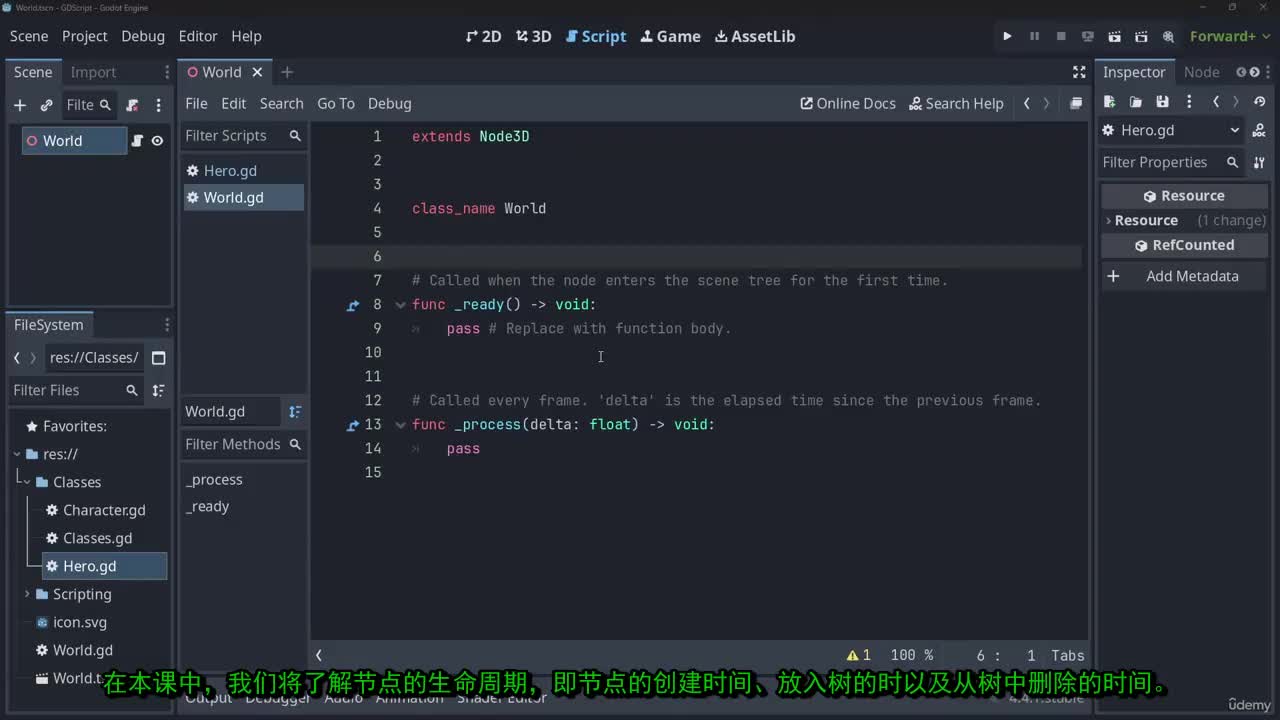
Task: Show the script warnings indicator
Action: [x=858, y=655]
